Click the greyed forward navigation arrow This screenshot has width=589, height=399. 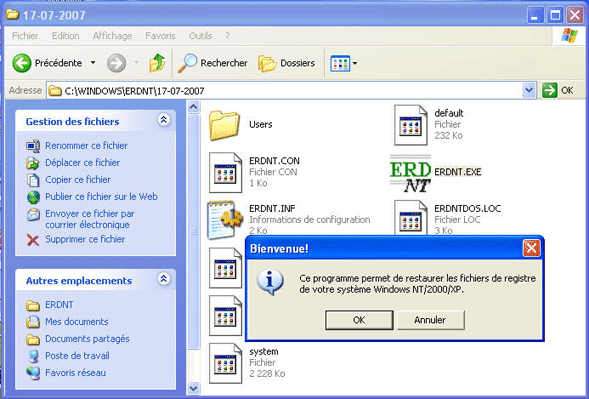click(x=116, y=63)
